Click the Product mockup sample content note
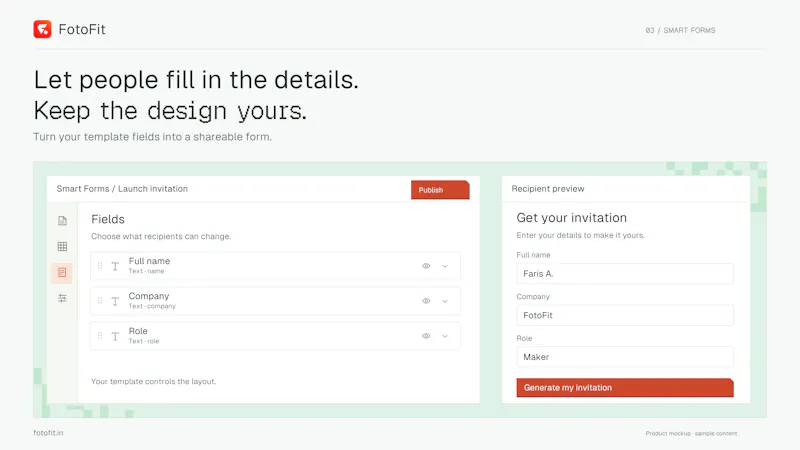Viewport: 800px width, 450px height. click(691, 433)
